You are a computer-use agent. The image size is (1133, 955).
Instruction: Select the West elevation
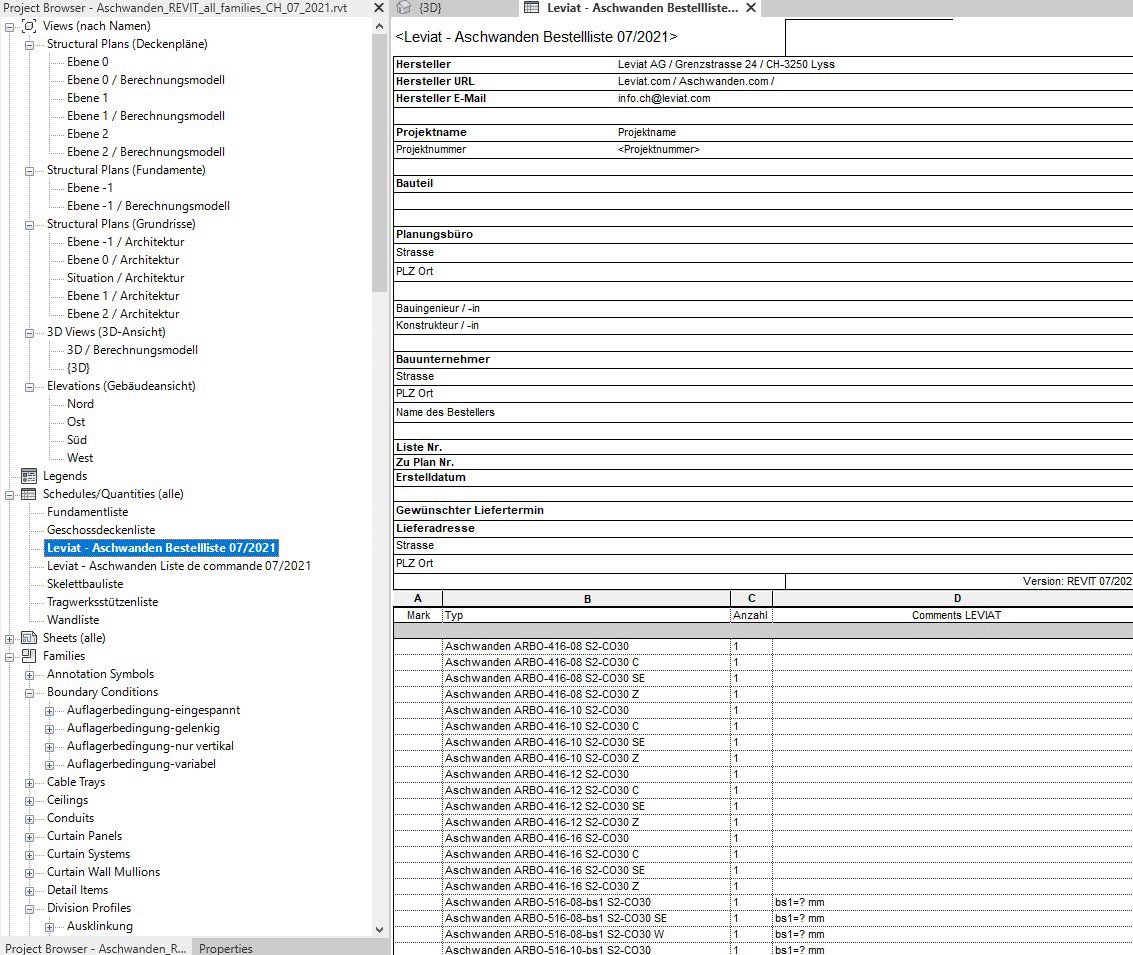tap(79, 458)
